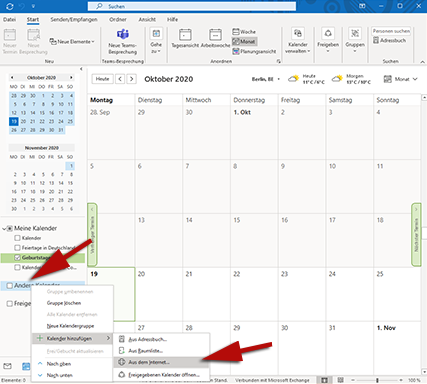Select the Woche view
The height and width of the screenshot is (384, 427).
[244, 32]
